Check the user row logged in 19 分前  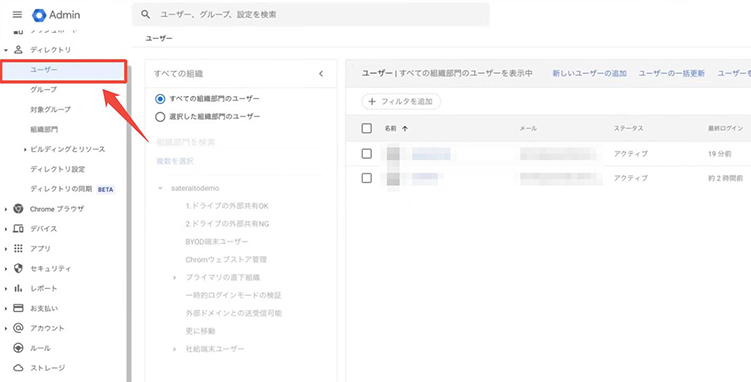(x=366, y=154)
